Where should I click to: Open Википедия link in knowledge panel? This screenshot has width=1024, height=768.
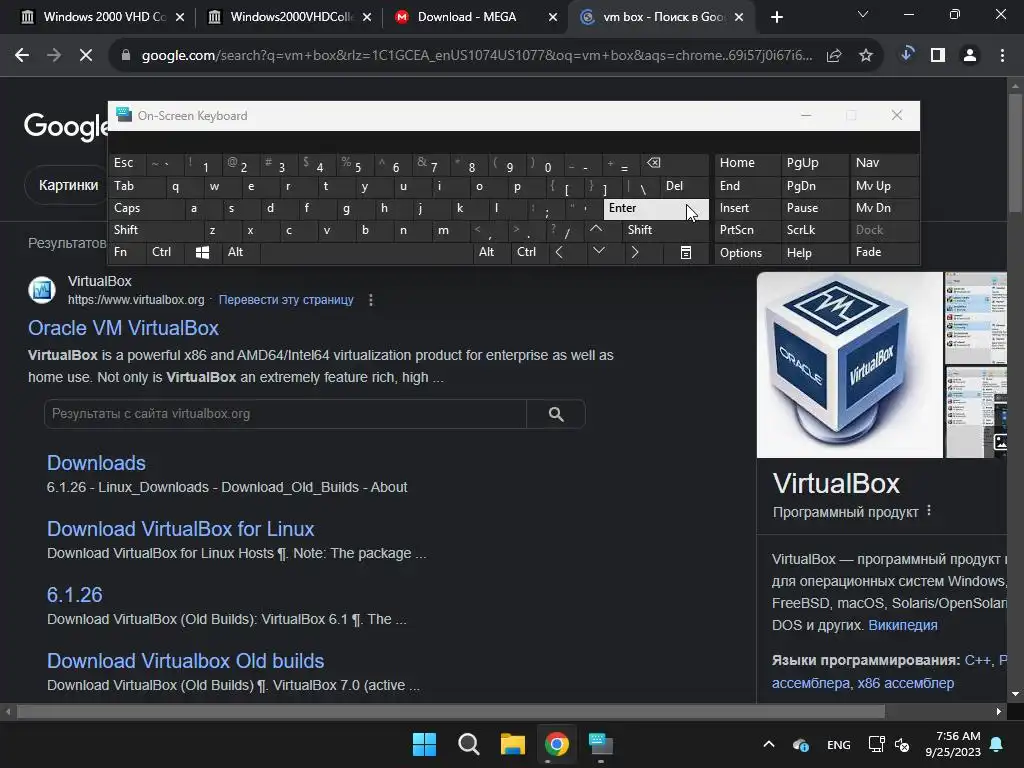point(903,625)
